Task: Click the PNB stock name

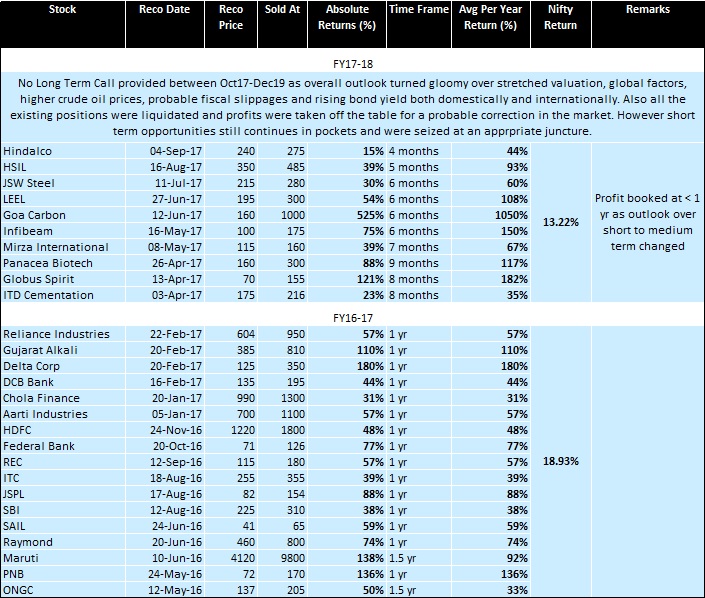Action: tap(13, 574)
